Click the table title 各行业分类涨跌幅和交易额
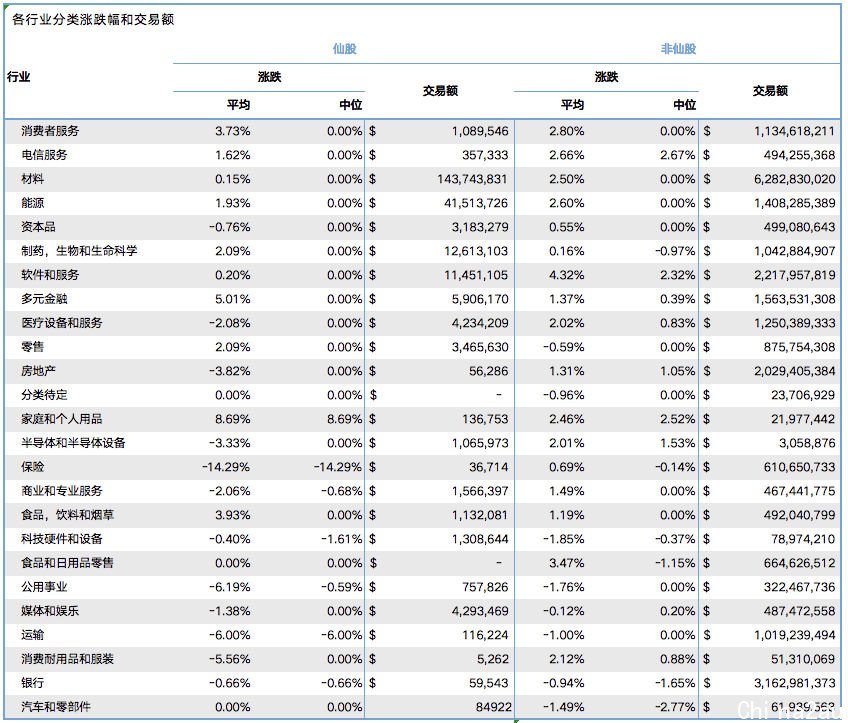This screenshot has height=723, width=848. click(93, 20)
